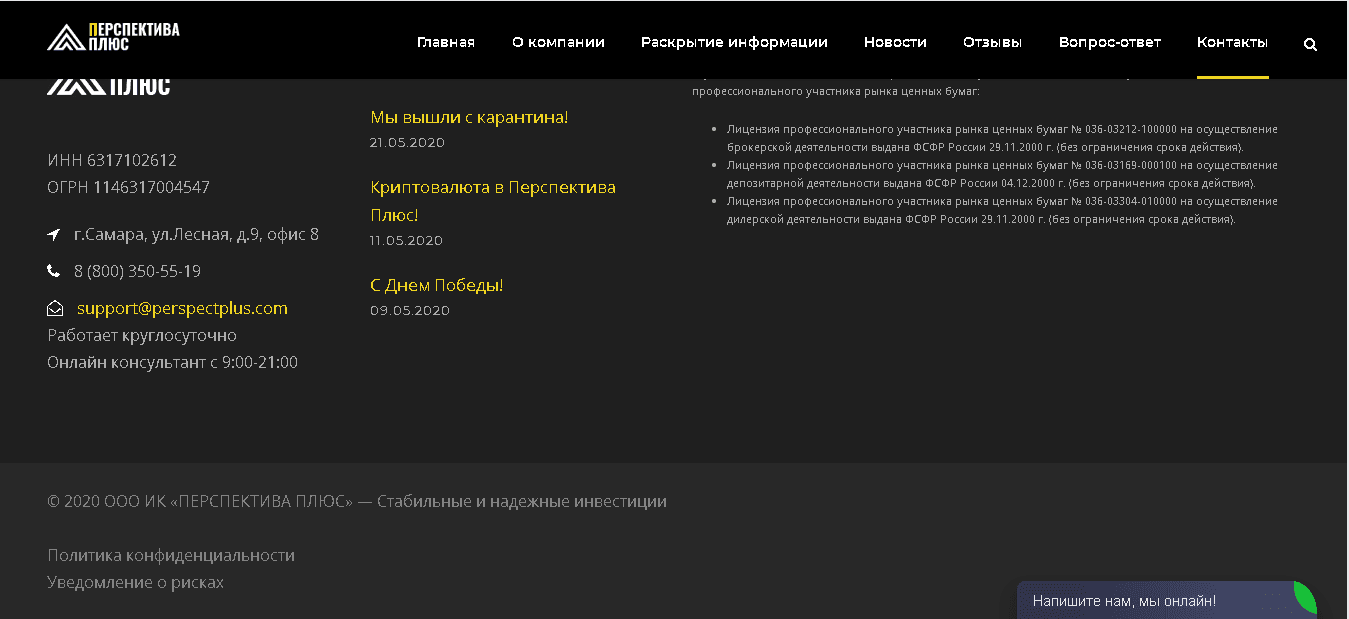Click the Контакты menu item
Viewport: 1349px width, 619px height.
coord(1232,42)
